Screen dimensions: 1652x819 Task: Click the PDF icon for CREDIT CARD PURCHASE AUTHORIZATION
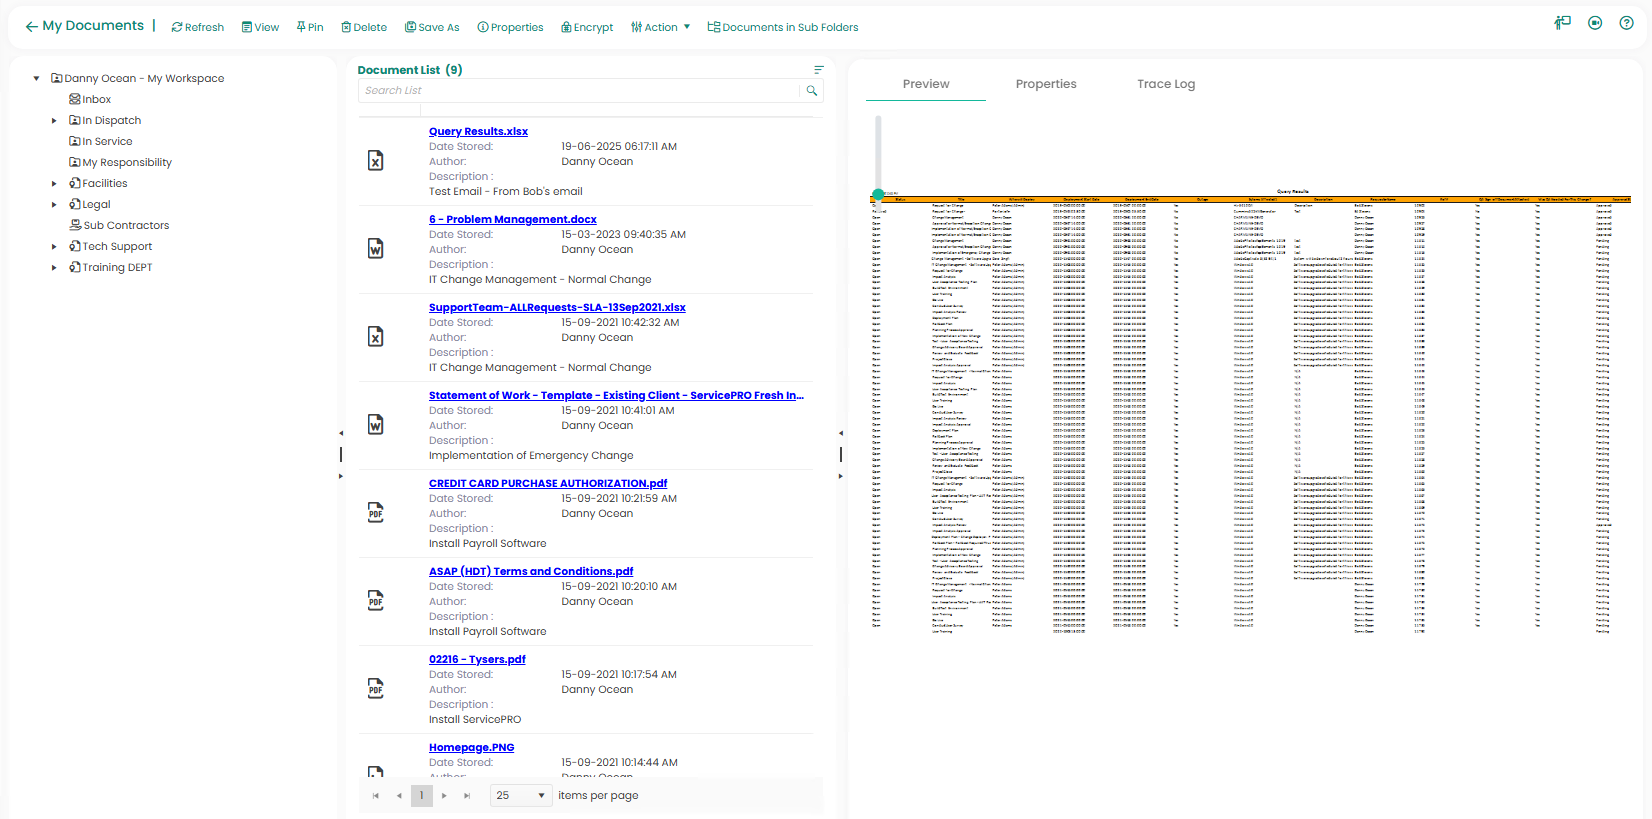376,513
